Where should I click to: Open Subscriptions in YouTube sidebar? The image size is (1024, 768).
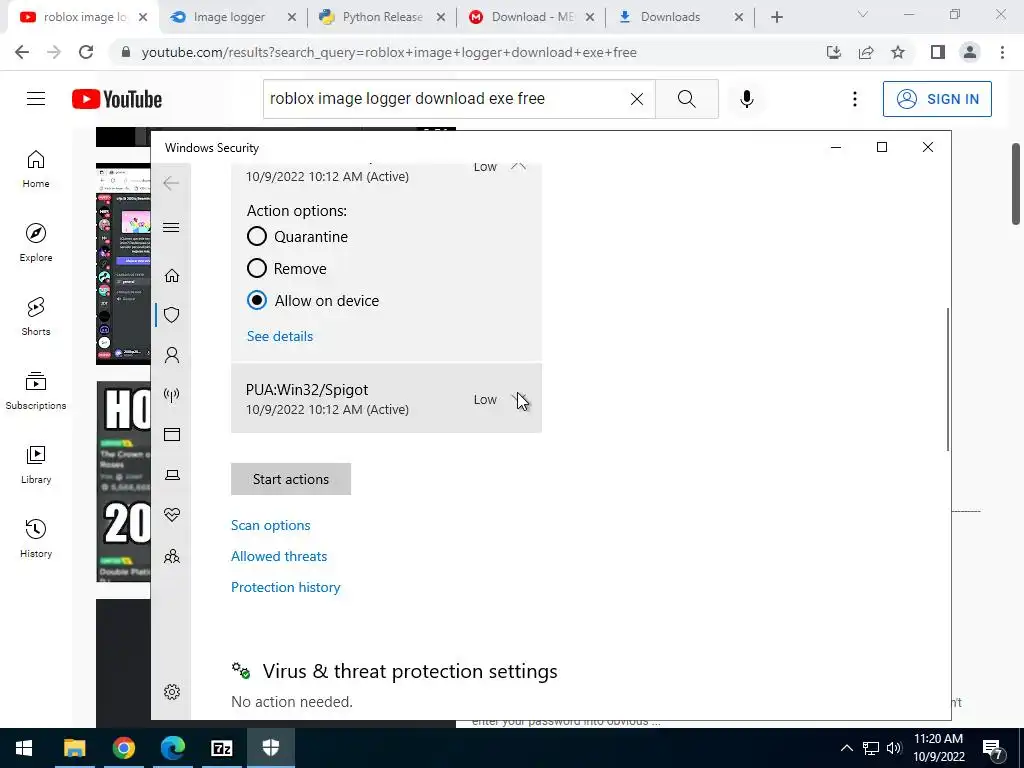point(36,391)
